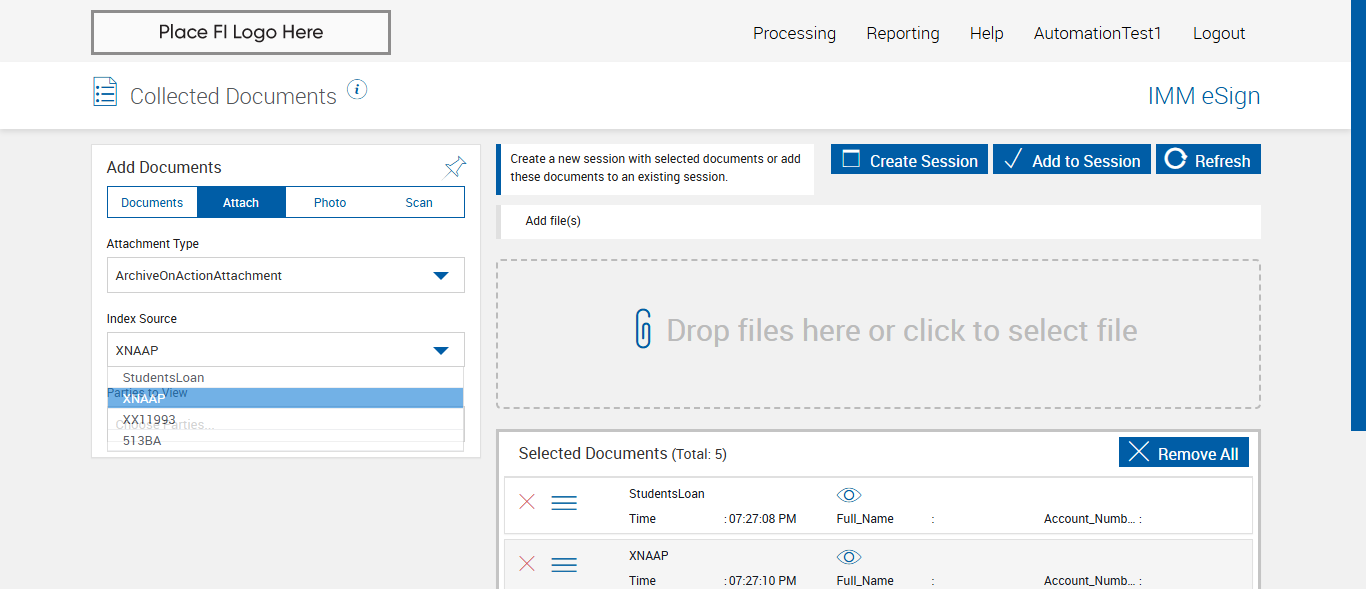Click the Add to Session button
Image resolution: width=1366 pixels, height=589 pixels.
click(x=1072, y=160)
